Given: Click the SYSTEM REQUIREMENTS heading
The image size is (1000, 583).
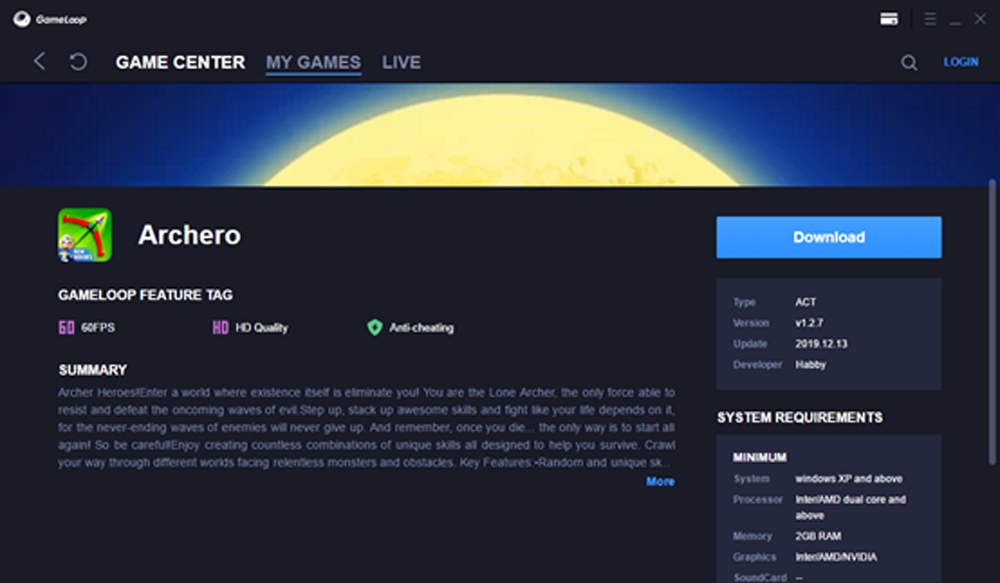Looking at the screenshot, I should point(800,417).
